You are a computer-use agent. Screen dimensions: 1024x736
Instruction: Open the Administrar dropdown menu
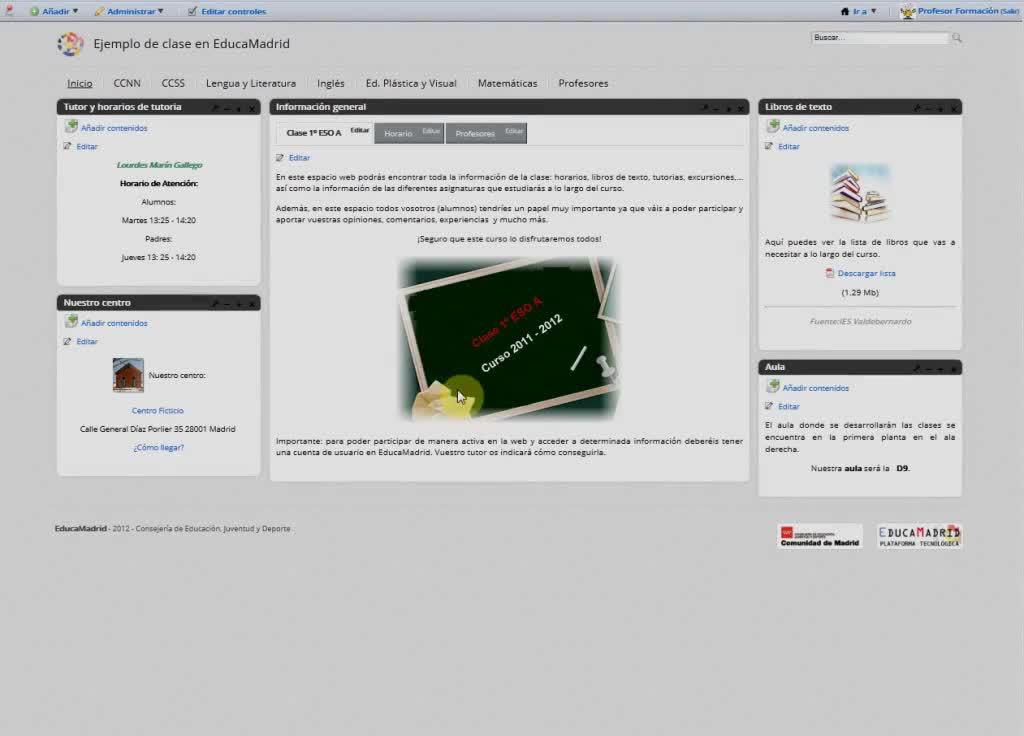click(135, 11)
